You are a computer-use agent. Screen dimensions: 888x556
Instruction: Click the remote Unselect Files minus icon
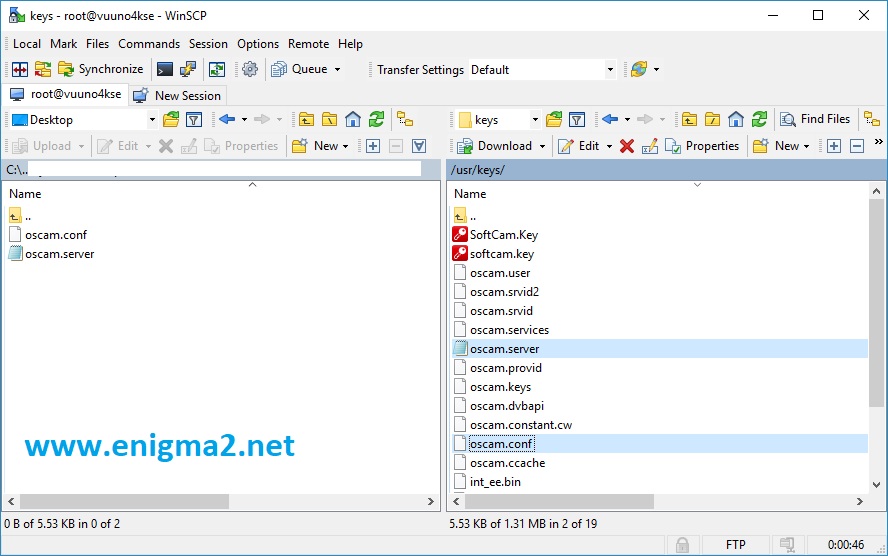click(x=857, y=146)
